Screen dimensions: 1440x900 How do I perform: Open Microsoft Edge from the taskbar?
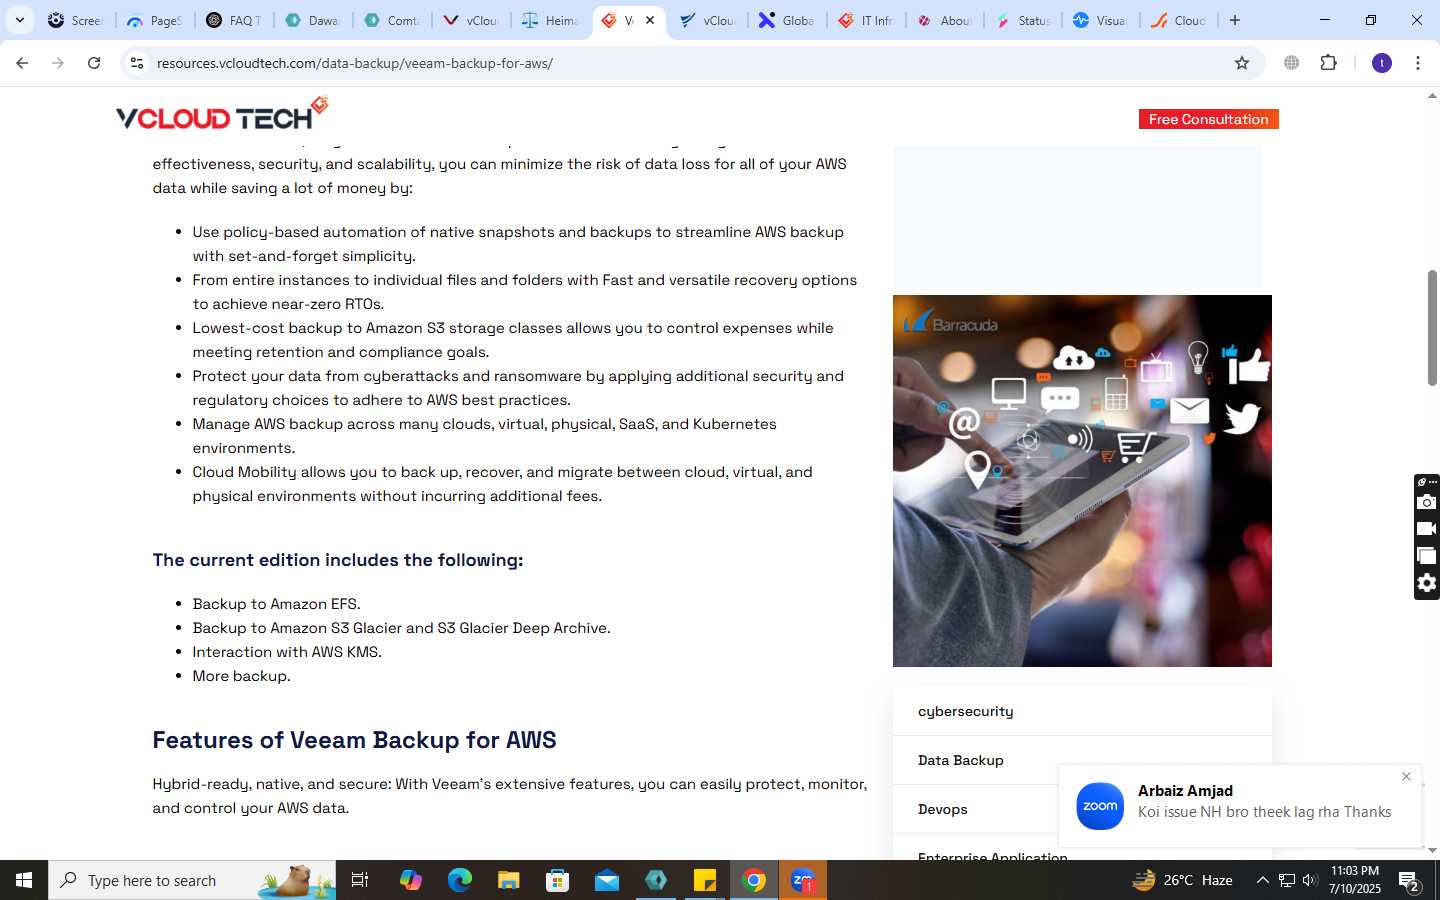pos(459,880)
